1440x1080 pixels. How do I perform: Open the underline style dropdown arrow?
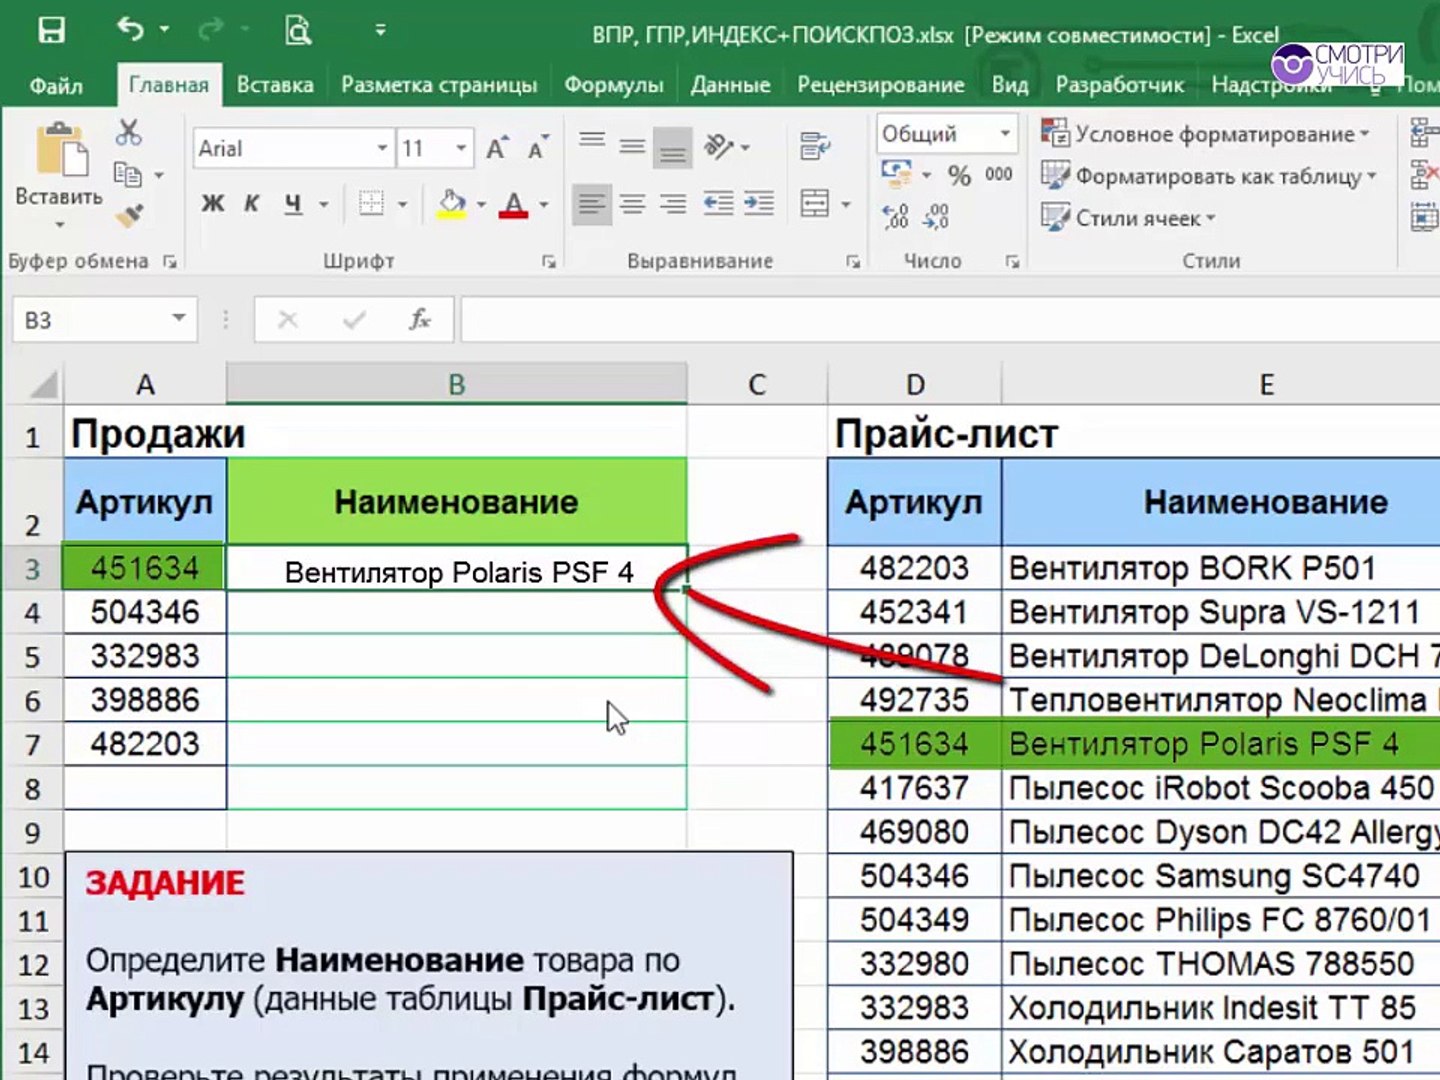point(323,204)
